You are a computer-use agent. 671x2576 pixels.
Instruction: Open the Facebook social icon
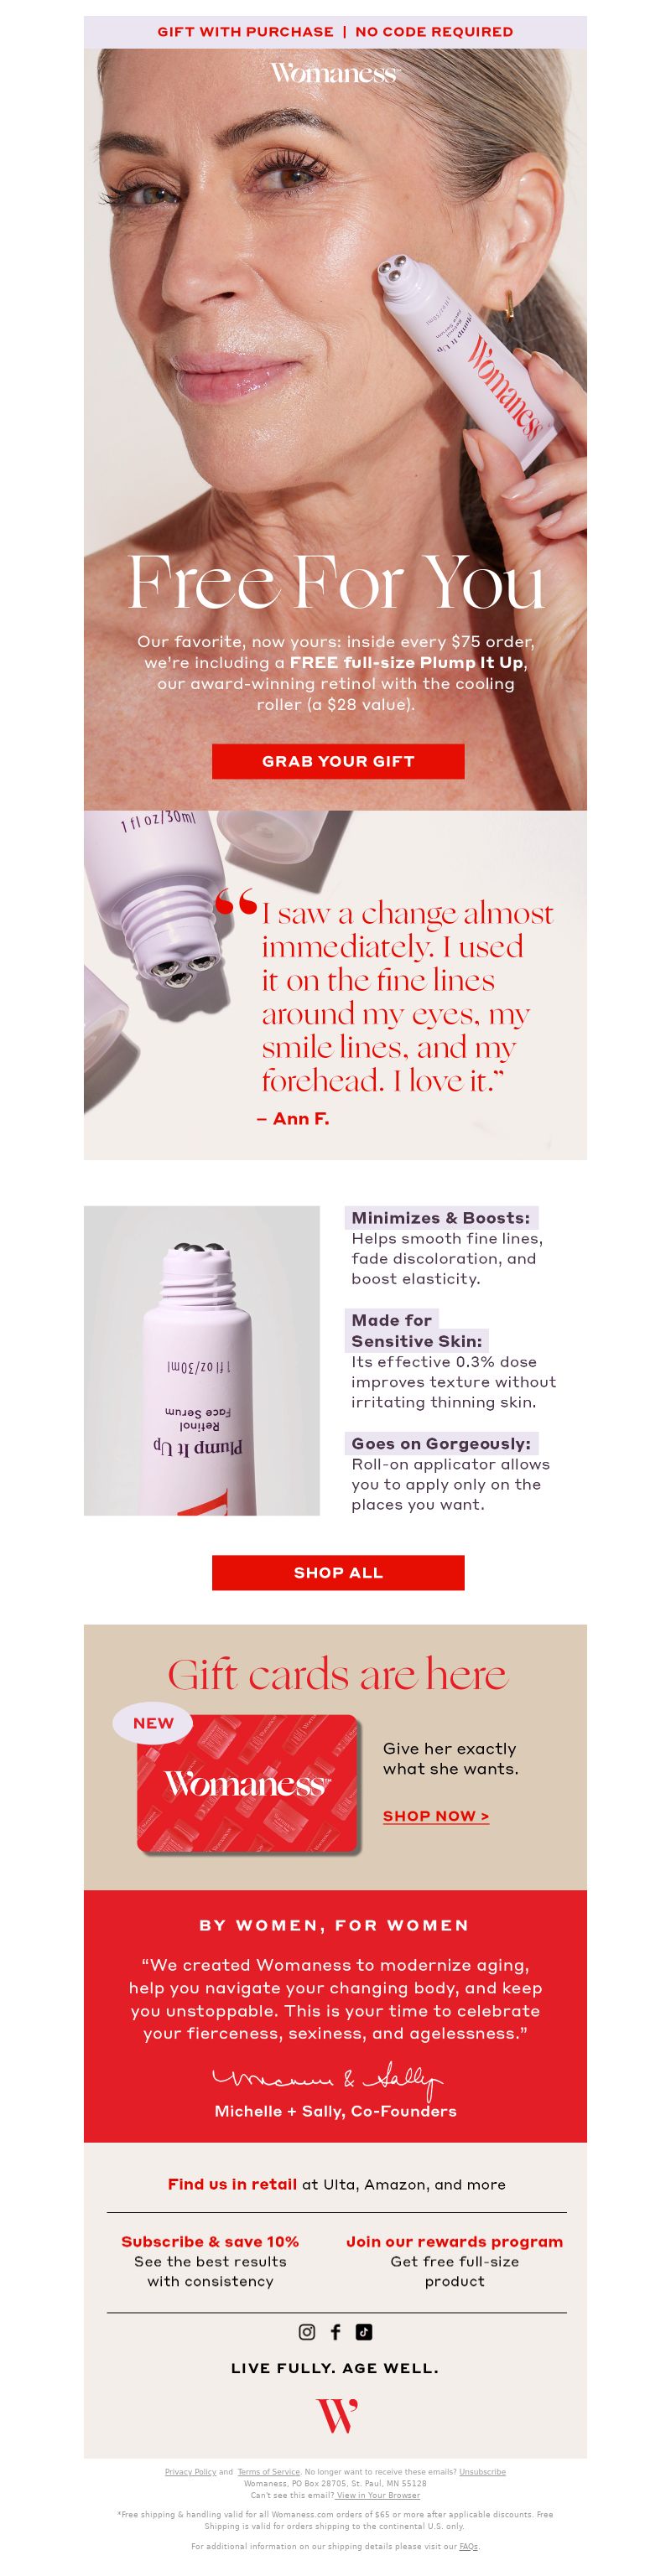point(336,2331)
